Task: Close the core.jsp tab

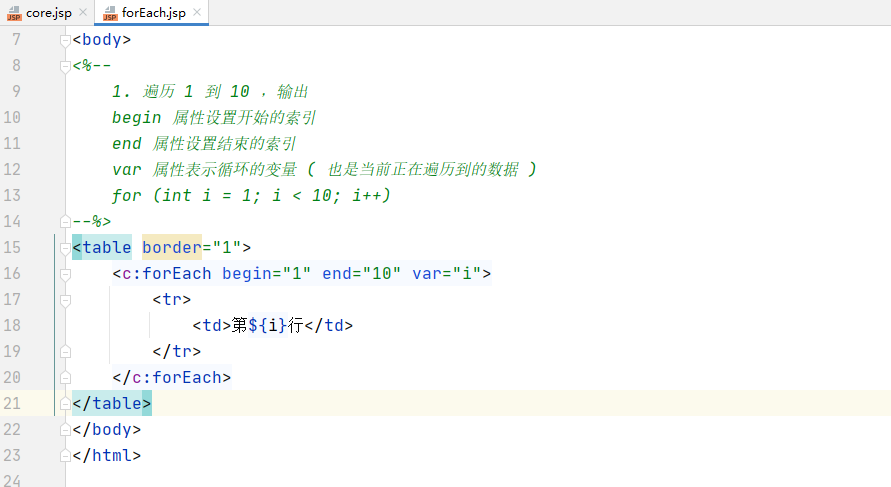Action: pos(83,12)
